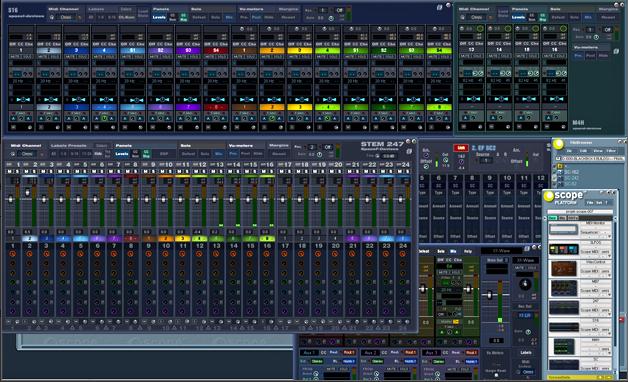The width and height of the screenshot is (628, 382).
Task: Solo channel 1 in STEM 247
Action: coord(16,171)
